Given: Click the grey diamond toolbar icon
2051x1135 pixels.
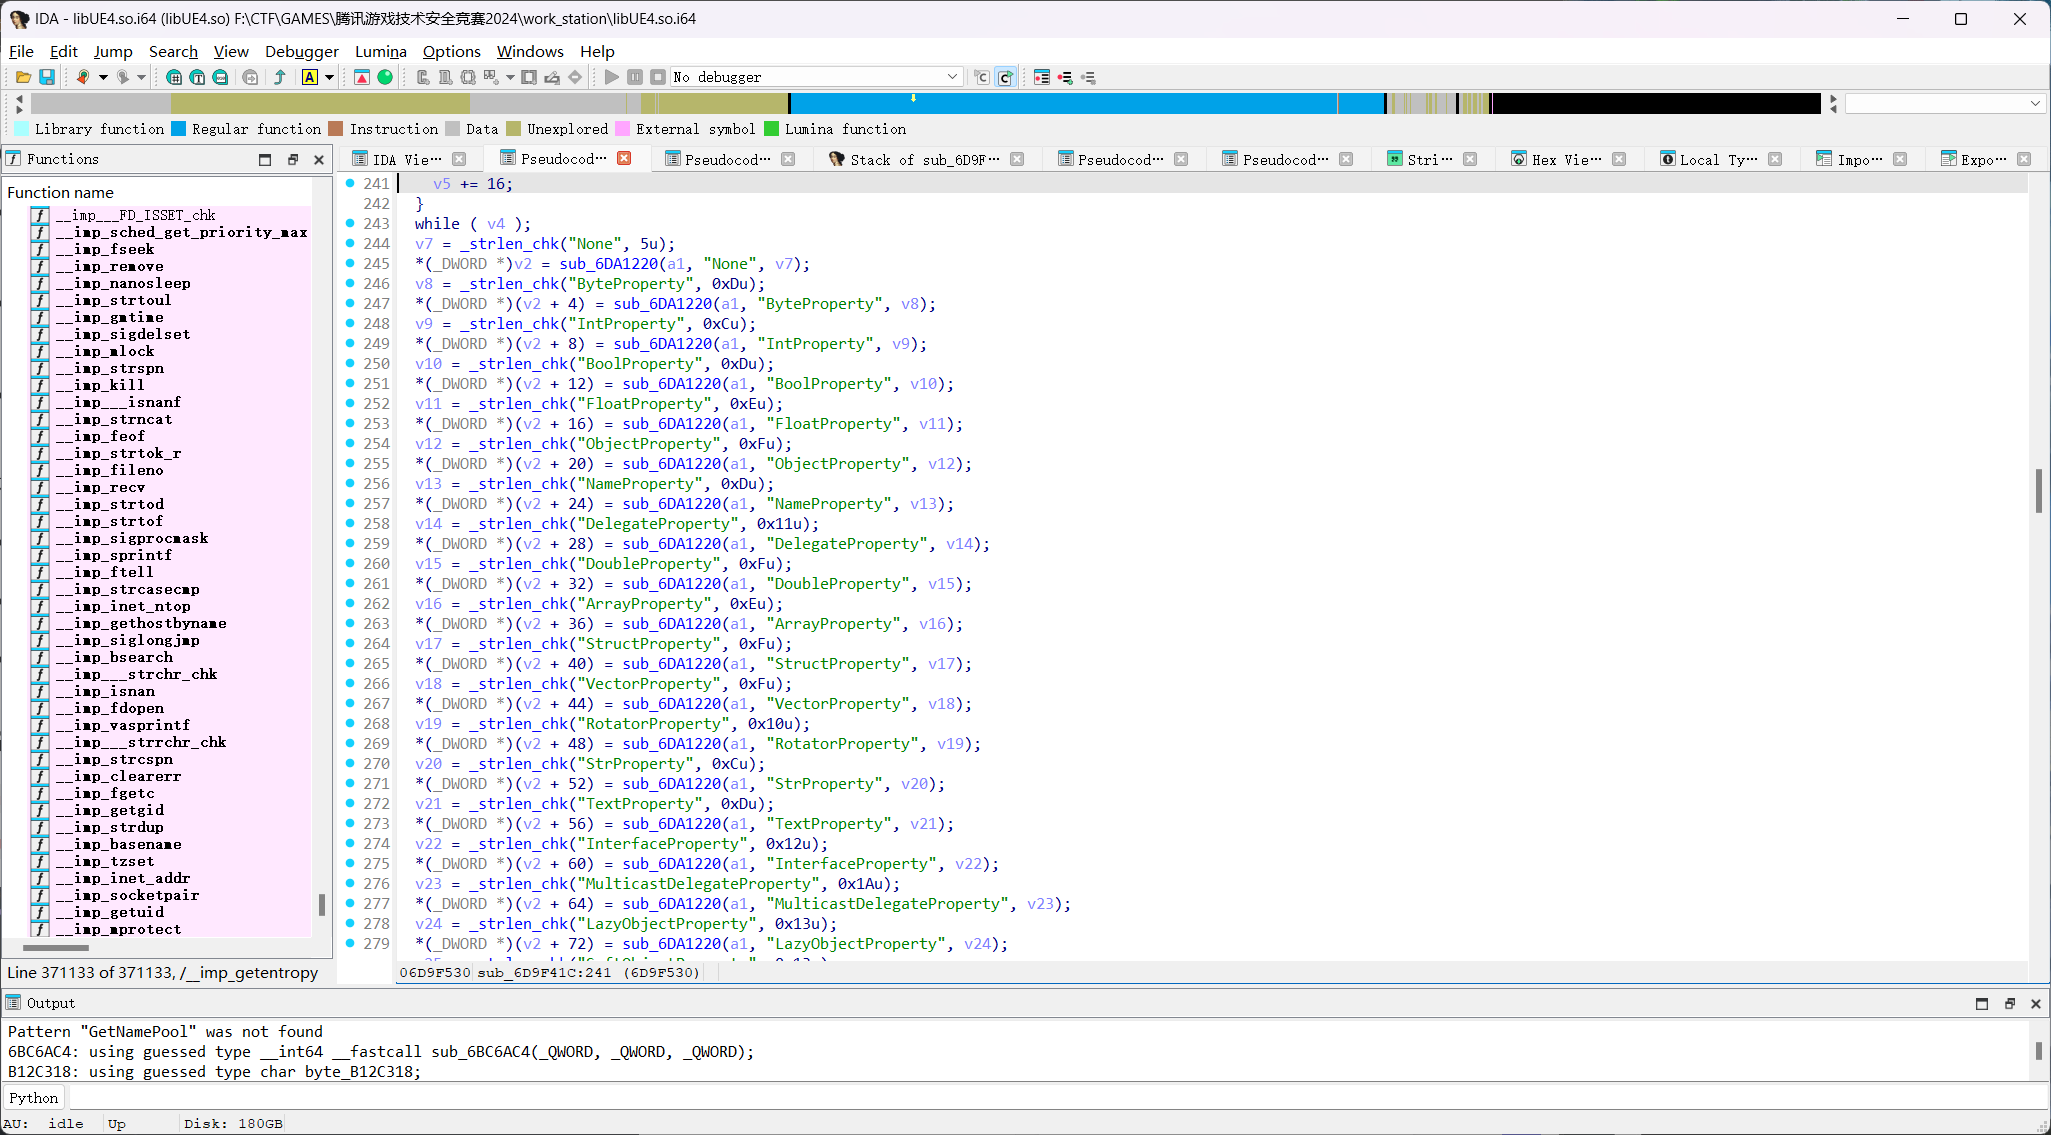Looking at the screenshot, I should tap(575, 77).
